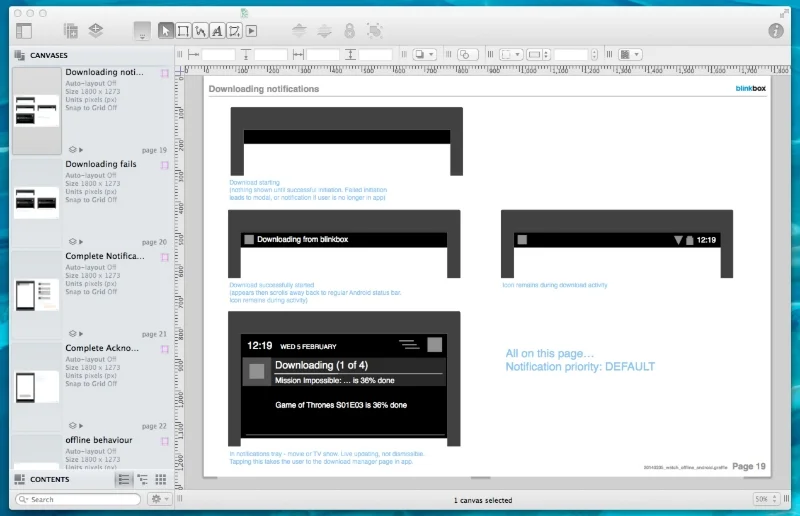Select the Shape tool
Image resolution: width=800 pixels, height=516 pixels.
(183, 31)
